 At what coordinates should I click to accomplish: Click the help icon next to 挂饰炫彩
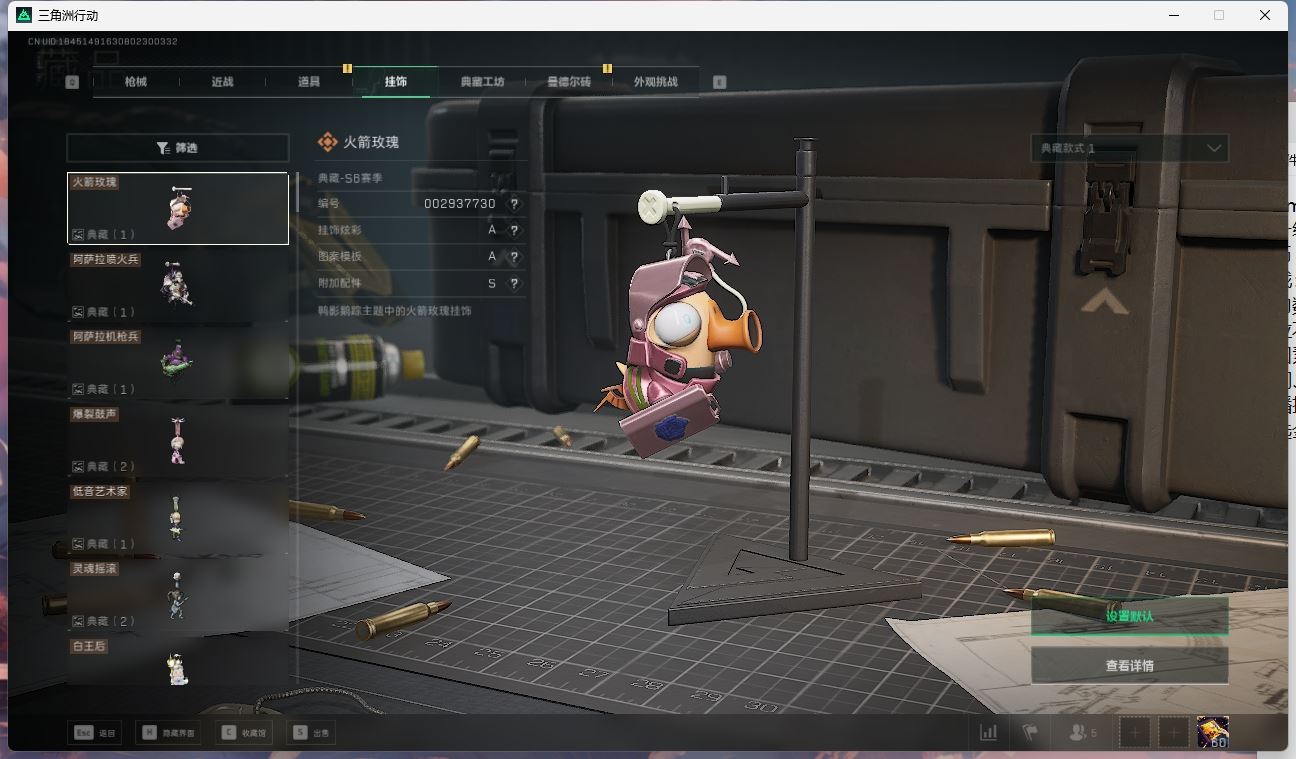pos(514,230)
